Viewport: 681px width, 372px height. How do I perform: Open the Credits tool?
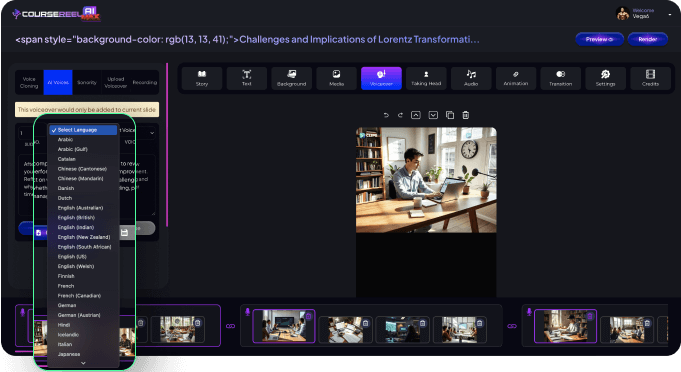(650, 78)
